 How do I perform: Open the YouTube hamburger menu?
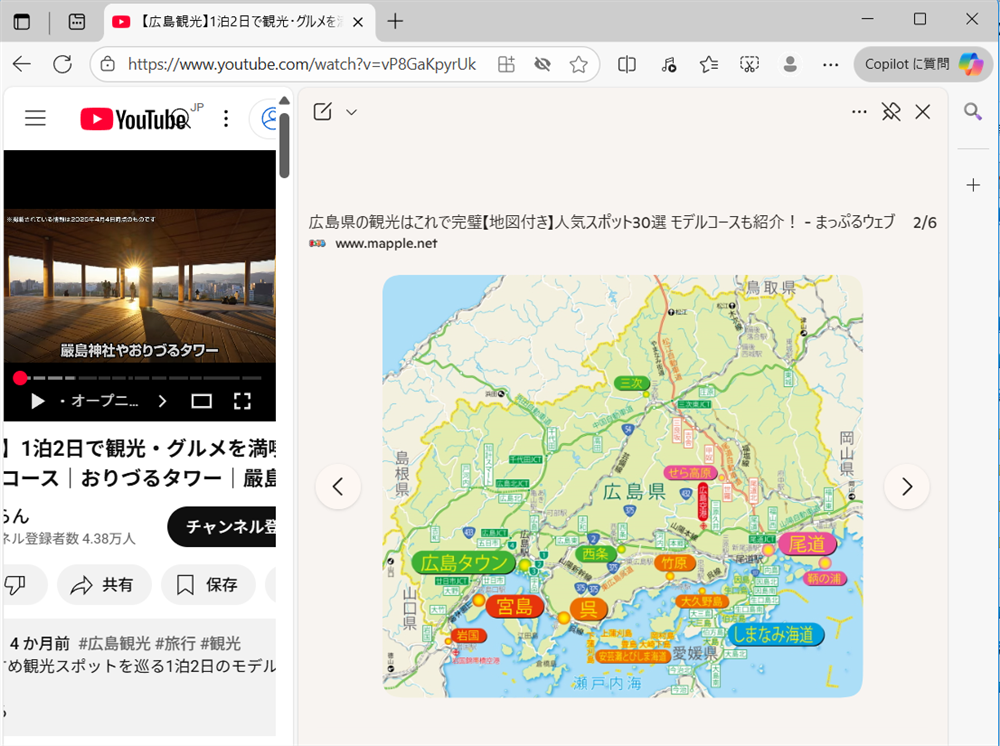pyautogui.click(x=35, y=118)
